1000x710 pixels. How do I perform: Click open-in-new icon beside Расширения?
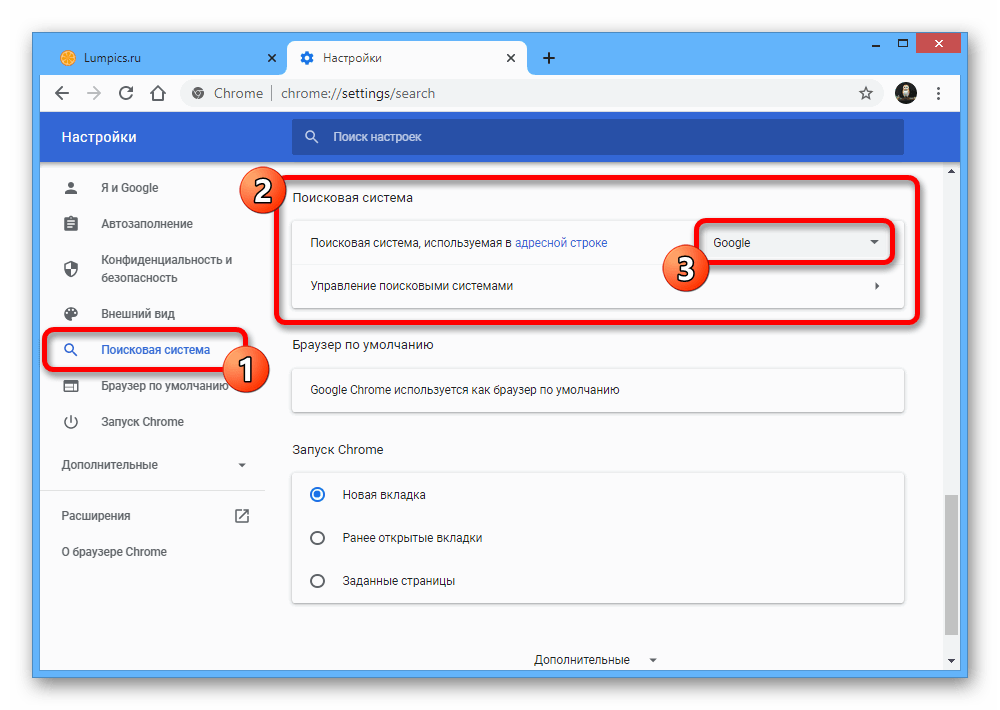pyautogui.click(x=241, y=516)
